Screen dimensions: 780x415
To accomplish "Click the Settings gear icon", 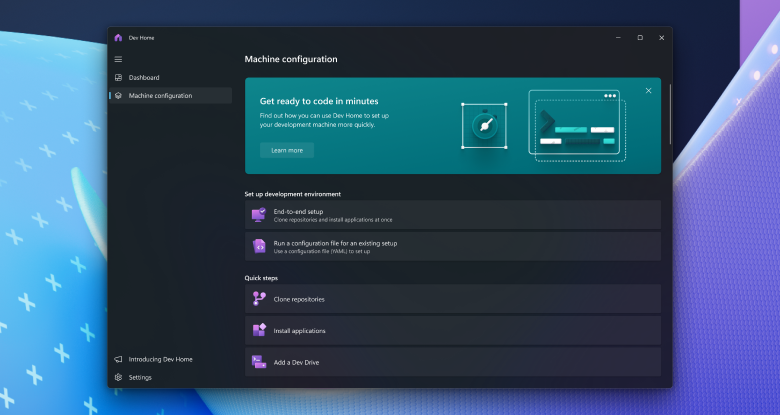I will 118,377.
